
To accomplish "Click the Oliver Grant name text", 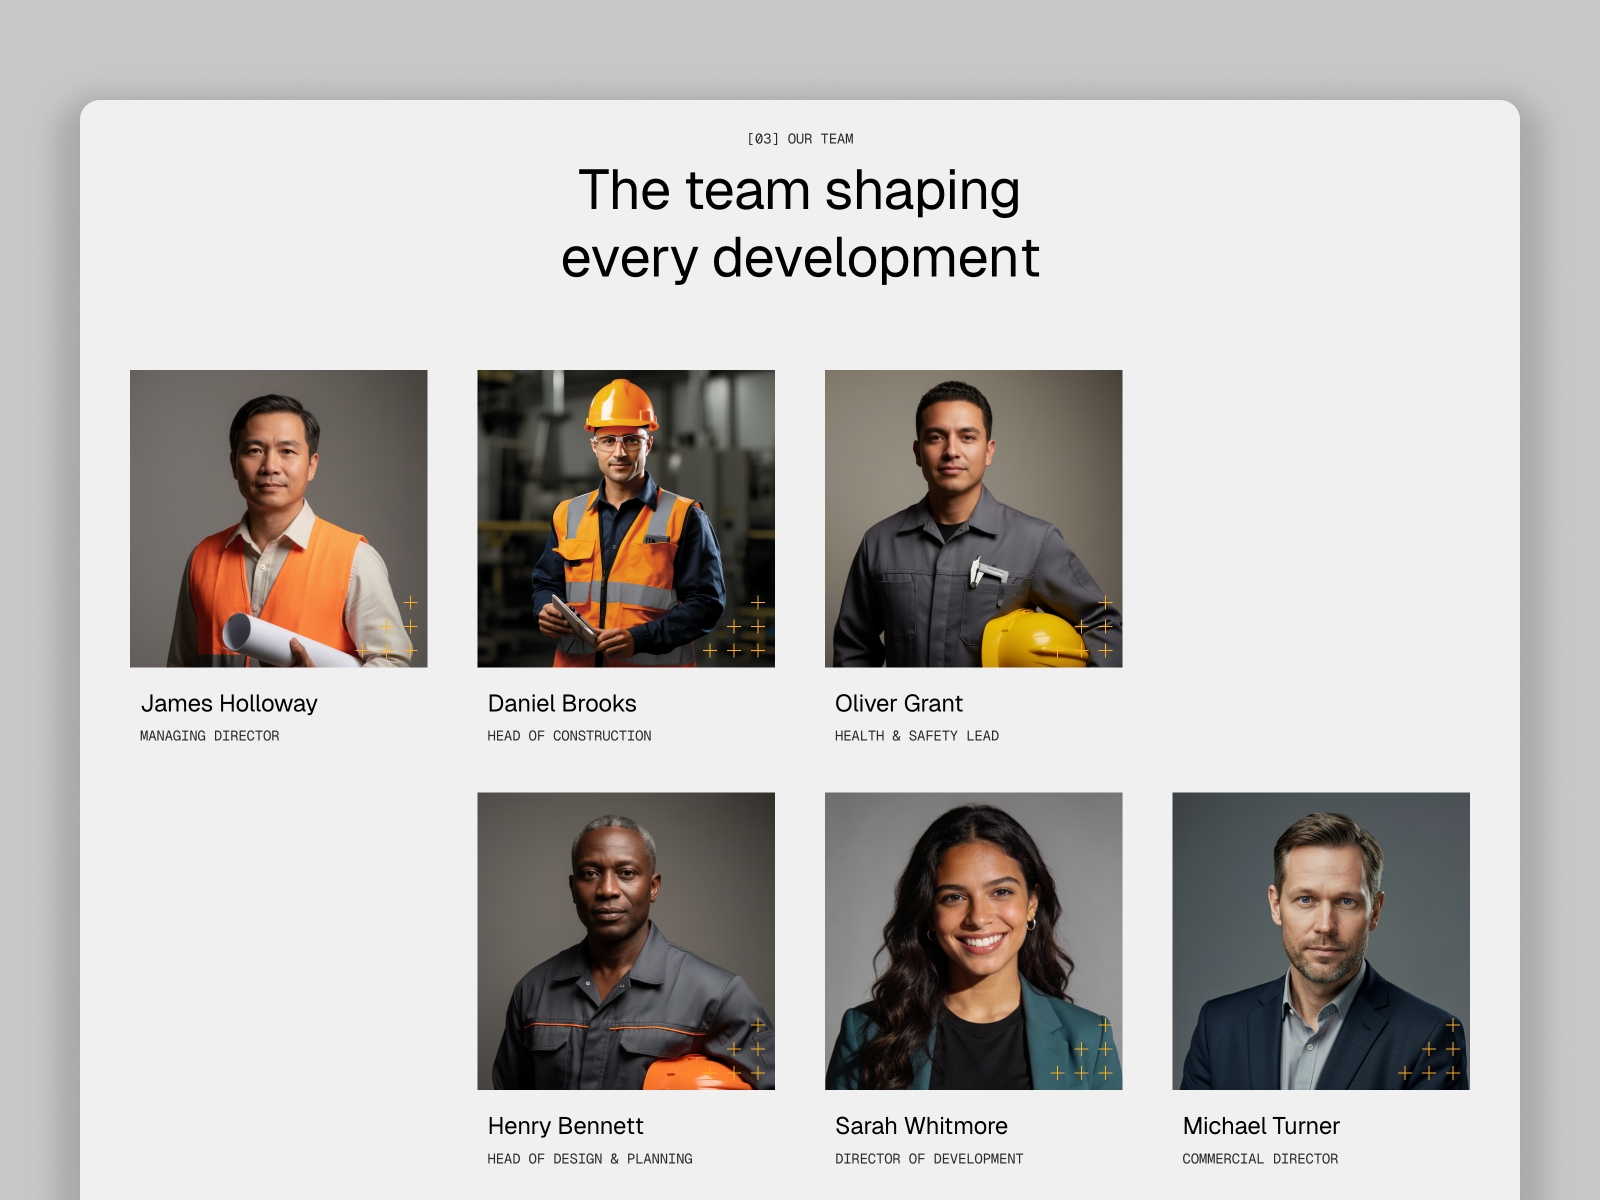I will point(898,703).
